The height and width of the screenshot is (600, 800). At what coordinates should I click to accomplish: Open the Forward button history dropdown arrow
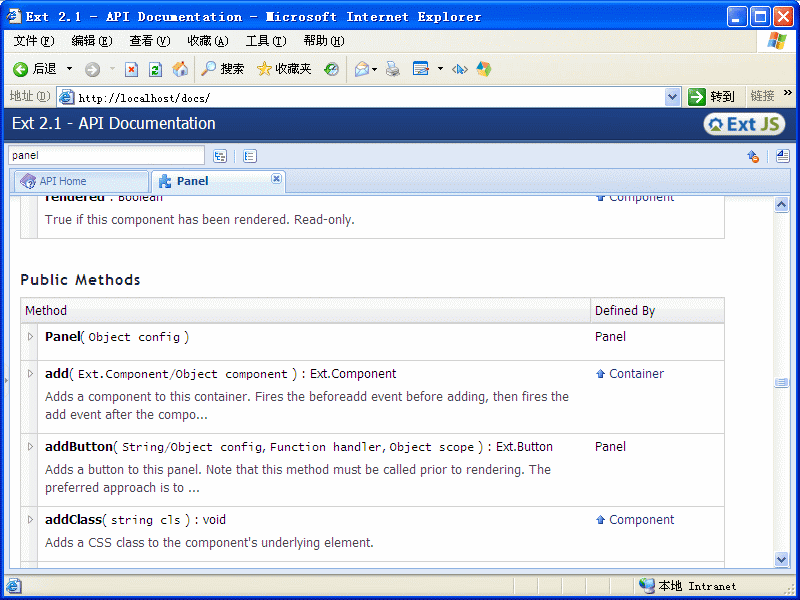112,69
